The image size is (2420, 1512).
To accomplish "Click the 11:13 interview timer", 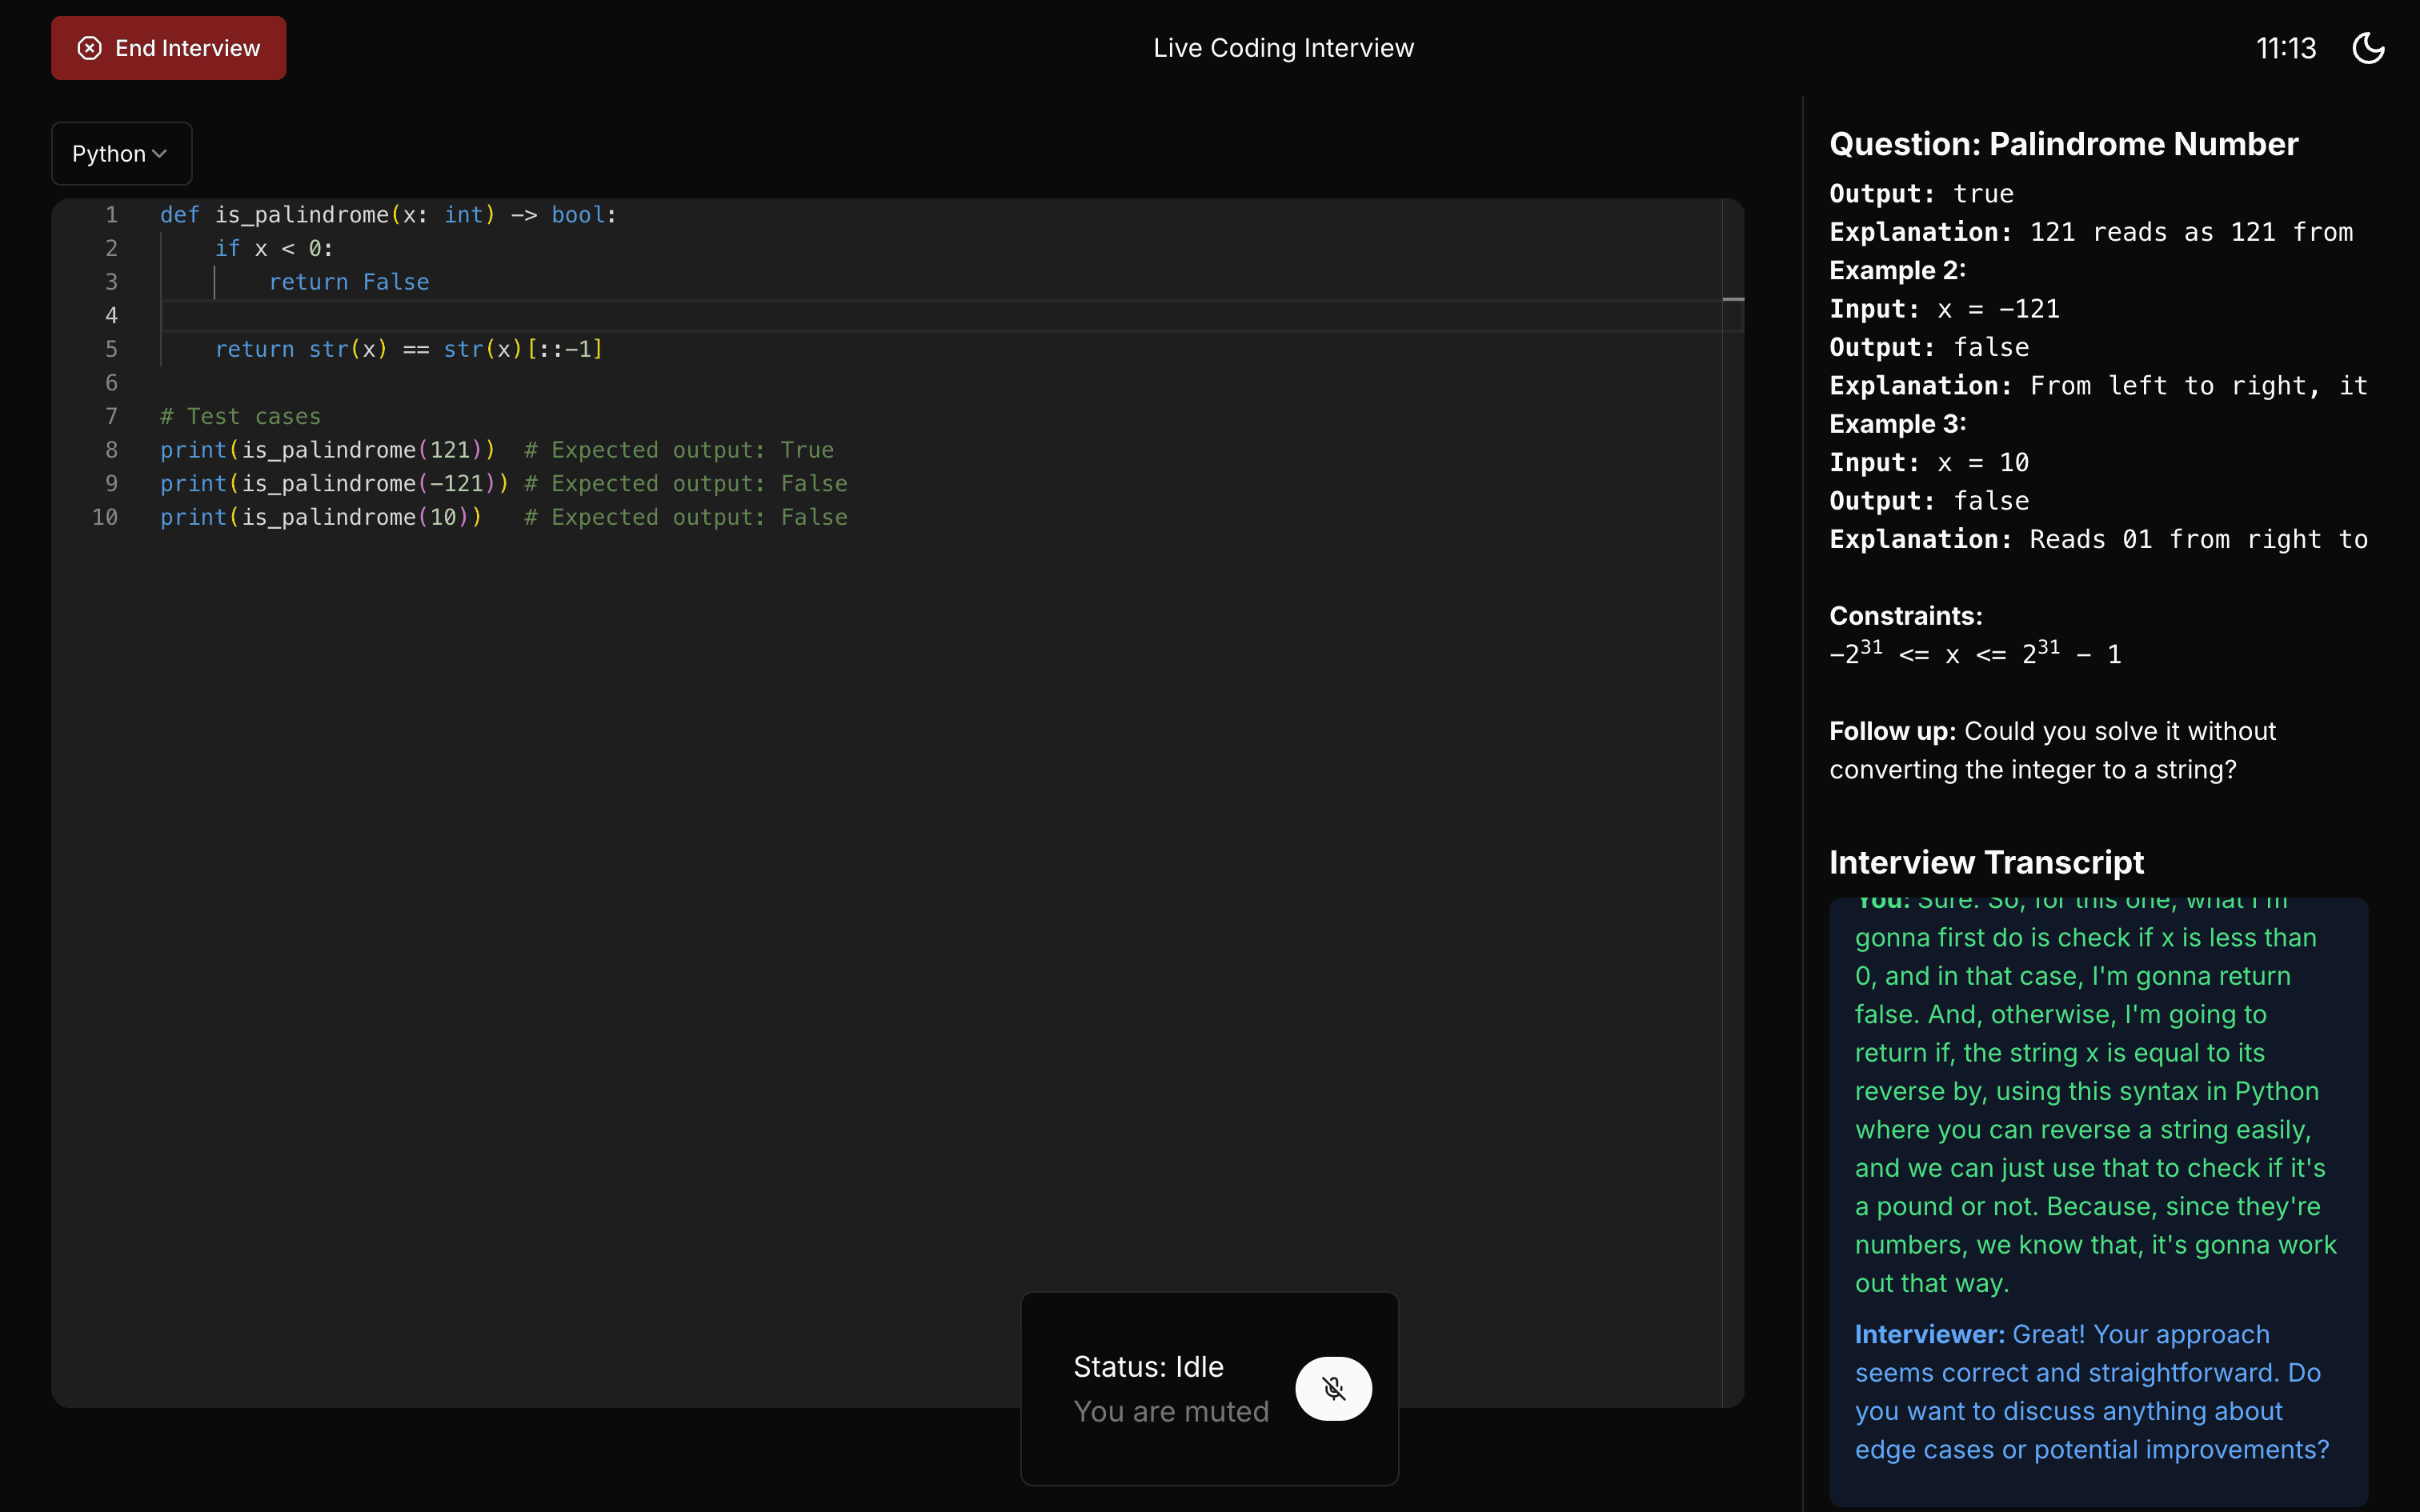I will click(2286, 48).
